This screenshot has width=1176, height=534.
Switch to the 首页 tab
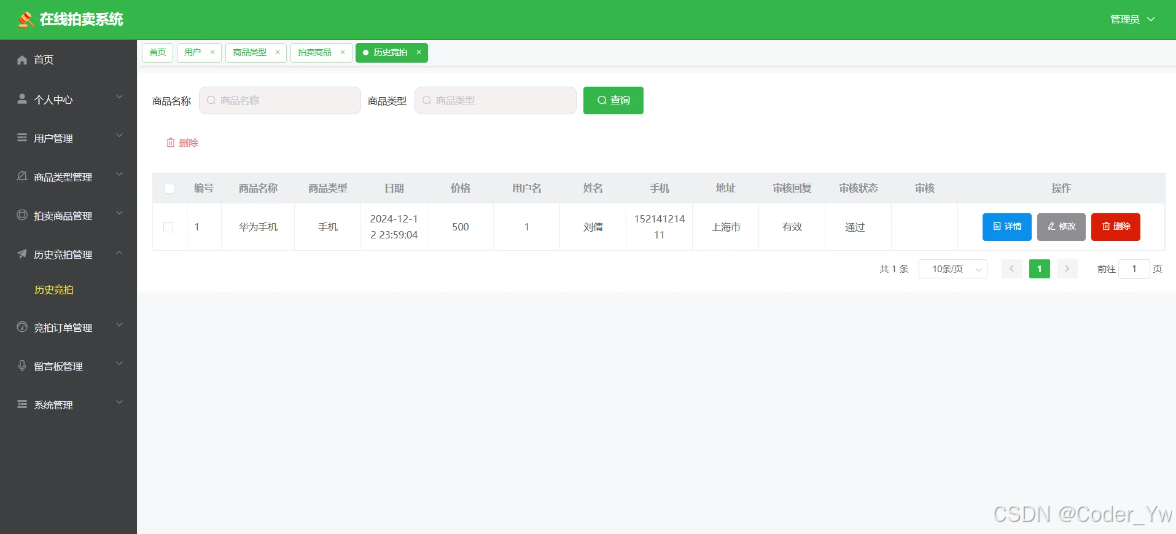158,52
